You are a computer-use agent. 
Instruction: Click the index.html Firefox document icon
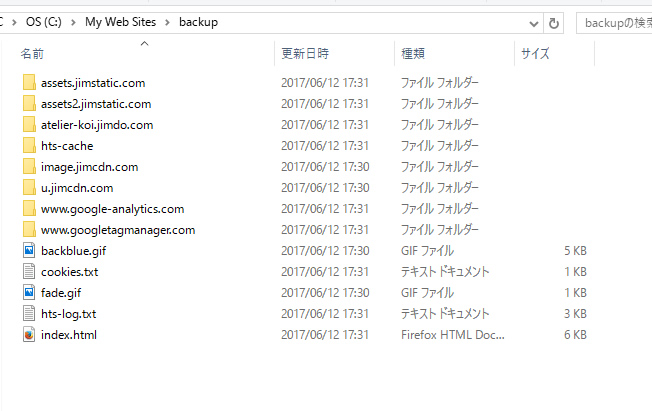coord(29,334)
